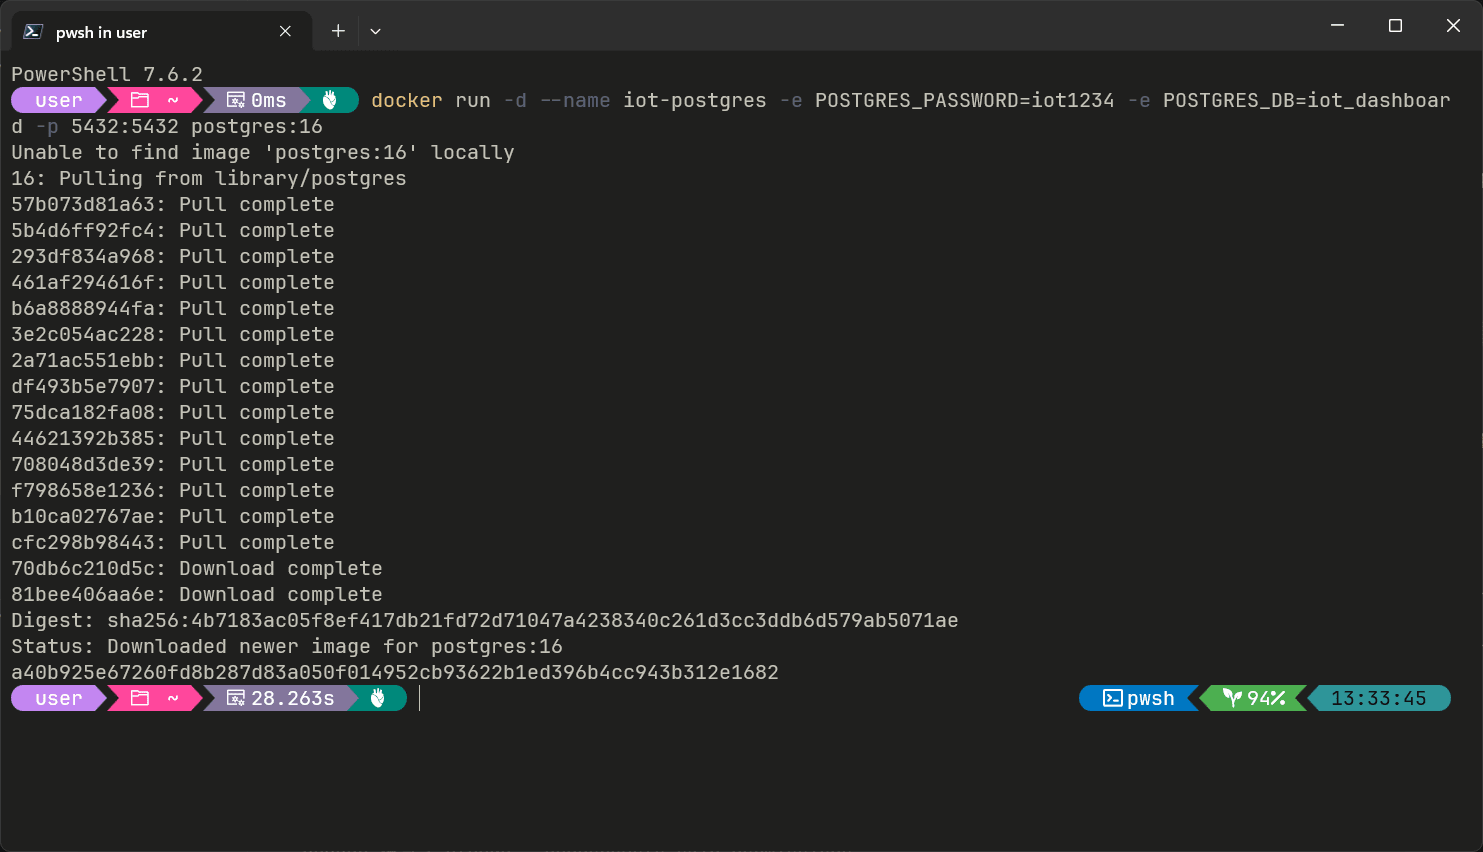Click the hand icon in the top prompt
This screenshot has height=852, width=1483.
pos(330,100)
